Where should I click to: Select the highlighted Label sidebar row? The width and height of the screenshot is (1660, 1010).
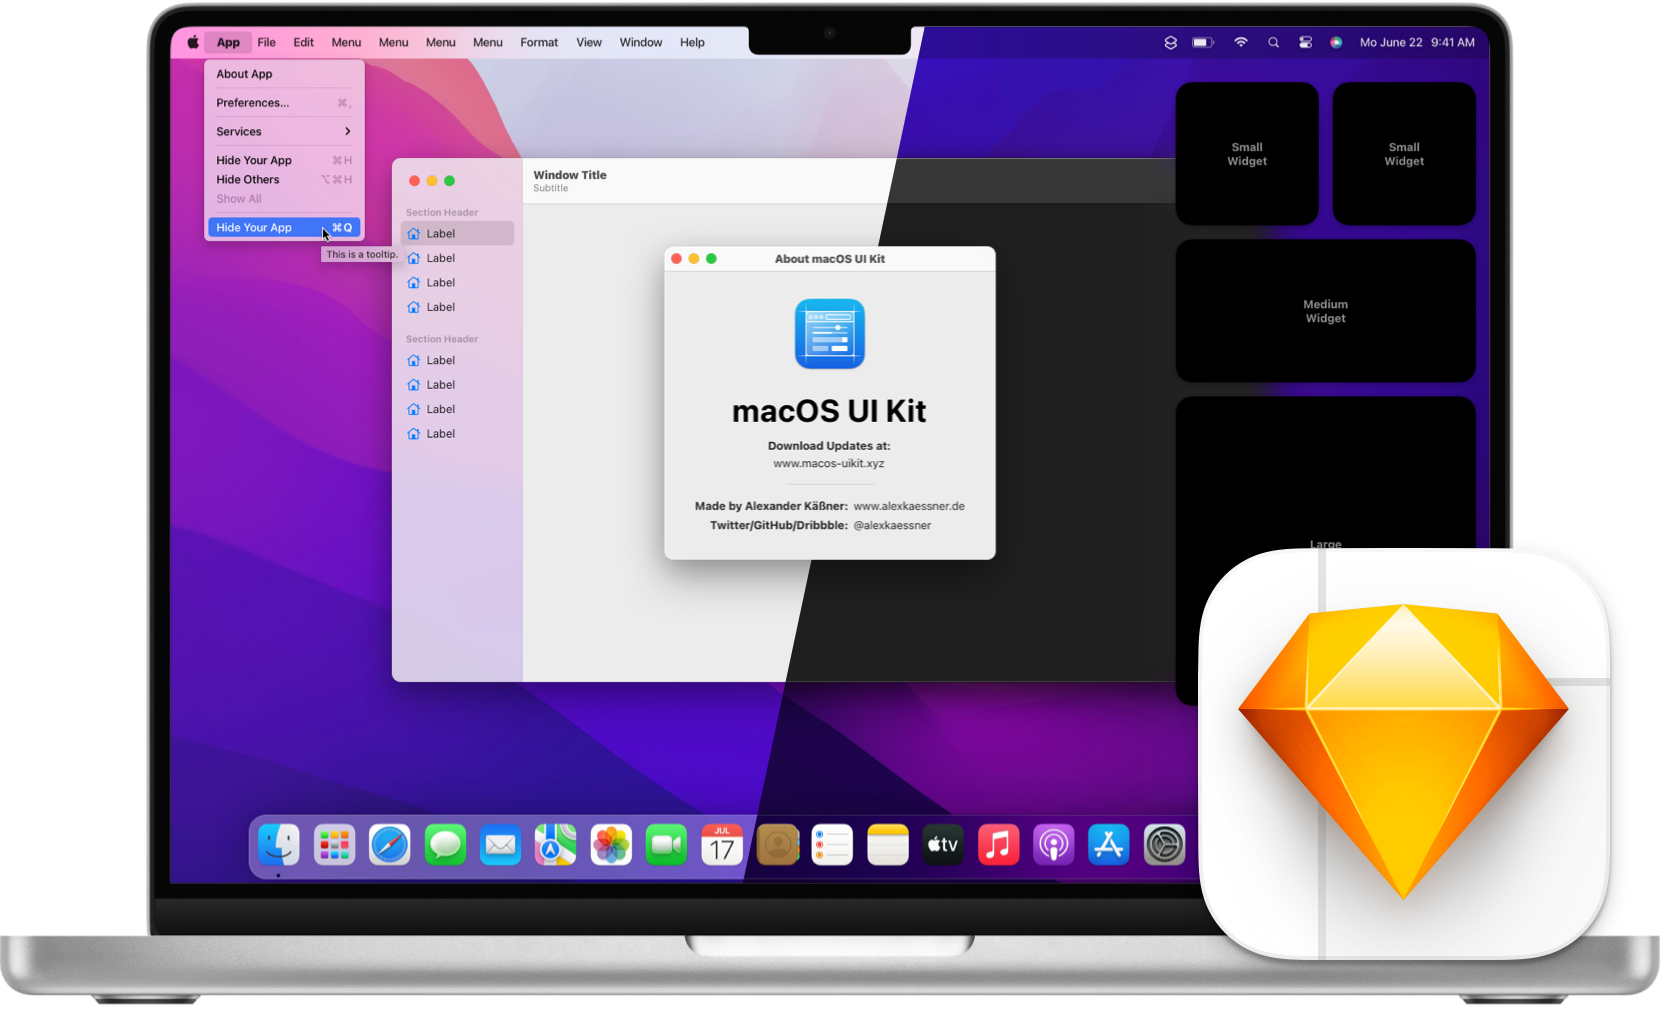coord(457,233)
